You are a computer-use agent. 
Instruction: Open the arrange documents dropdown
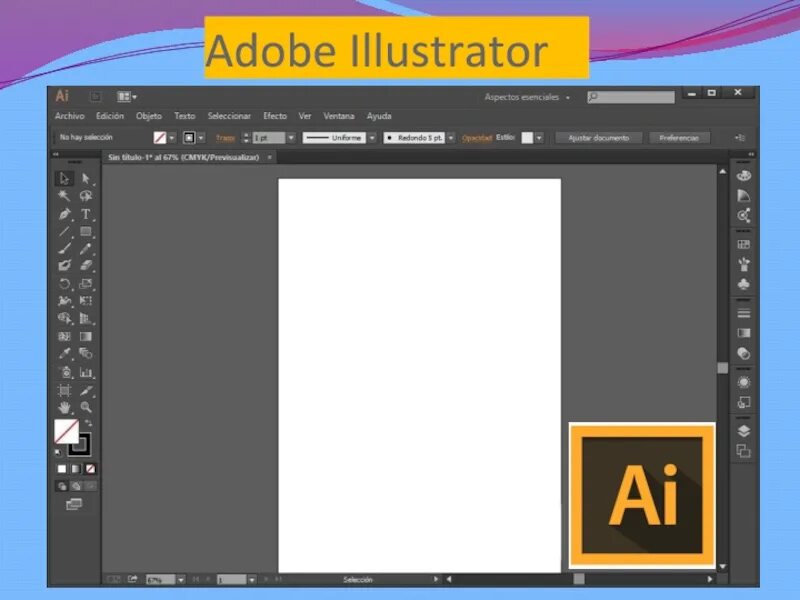[127, 96]
